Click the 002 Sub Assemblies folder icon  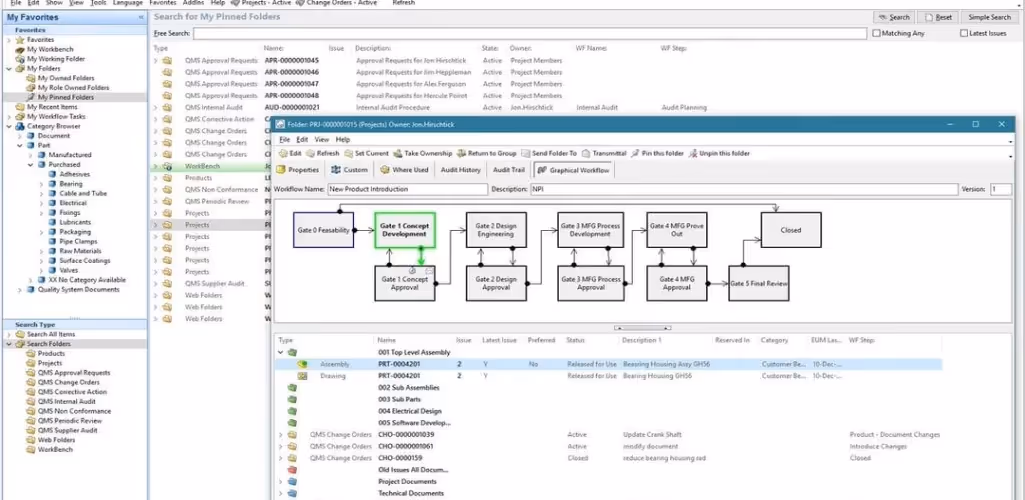click(292, 388)
